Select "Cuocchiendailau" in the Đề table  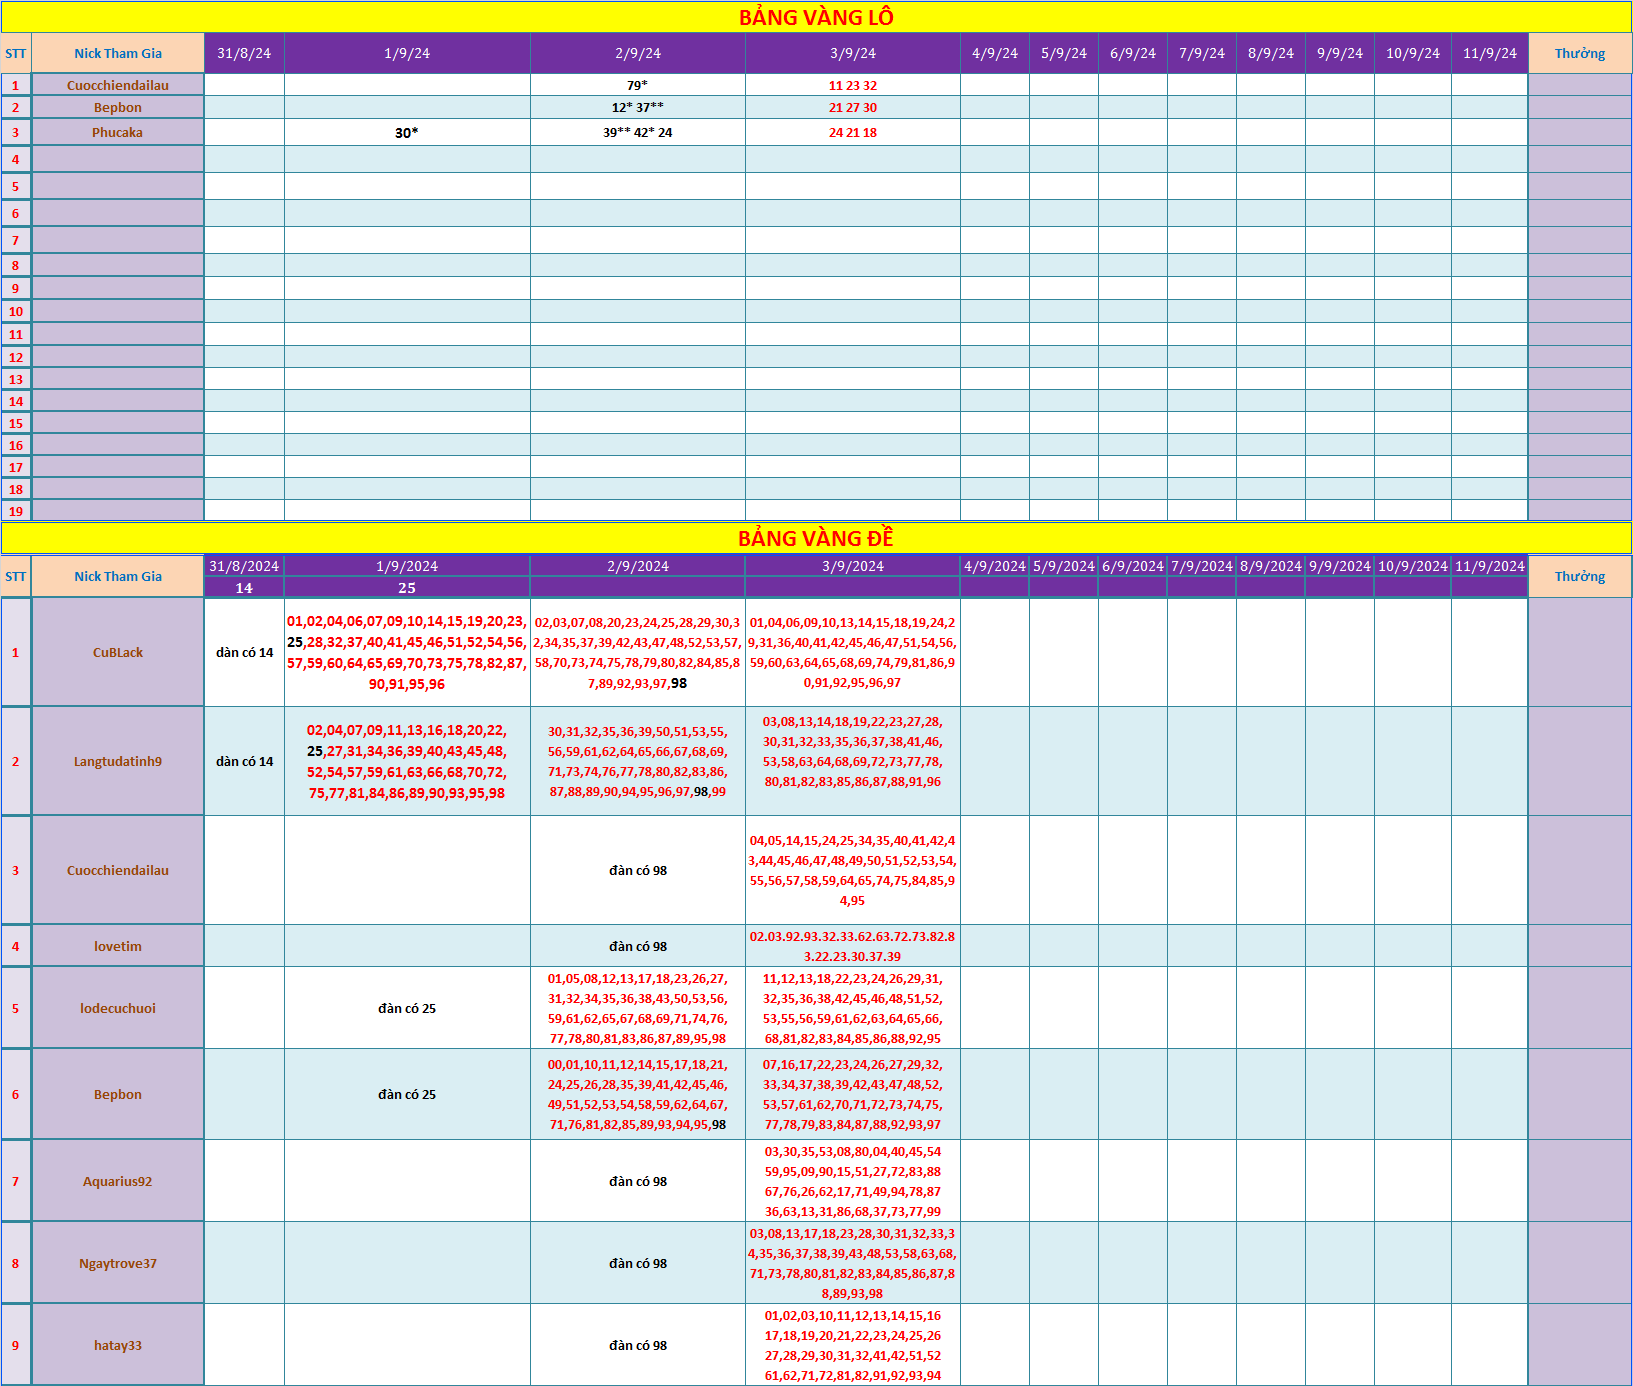(118, 870)
